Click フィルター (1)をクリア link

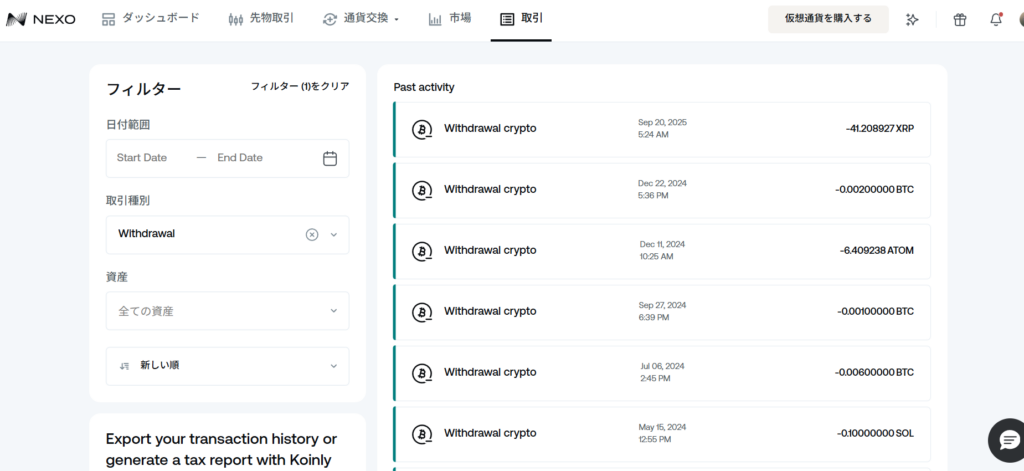(299, 87)
